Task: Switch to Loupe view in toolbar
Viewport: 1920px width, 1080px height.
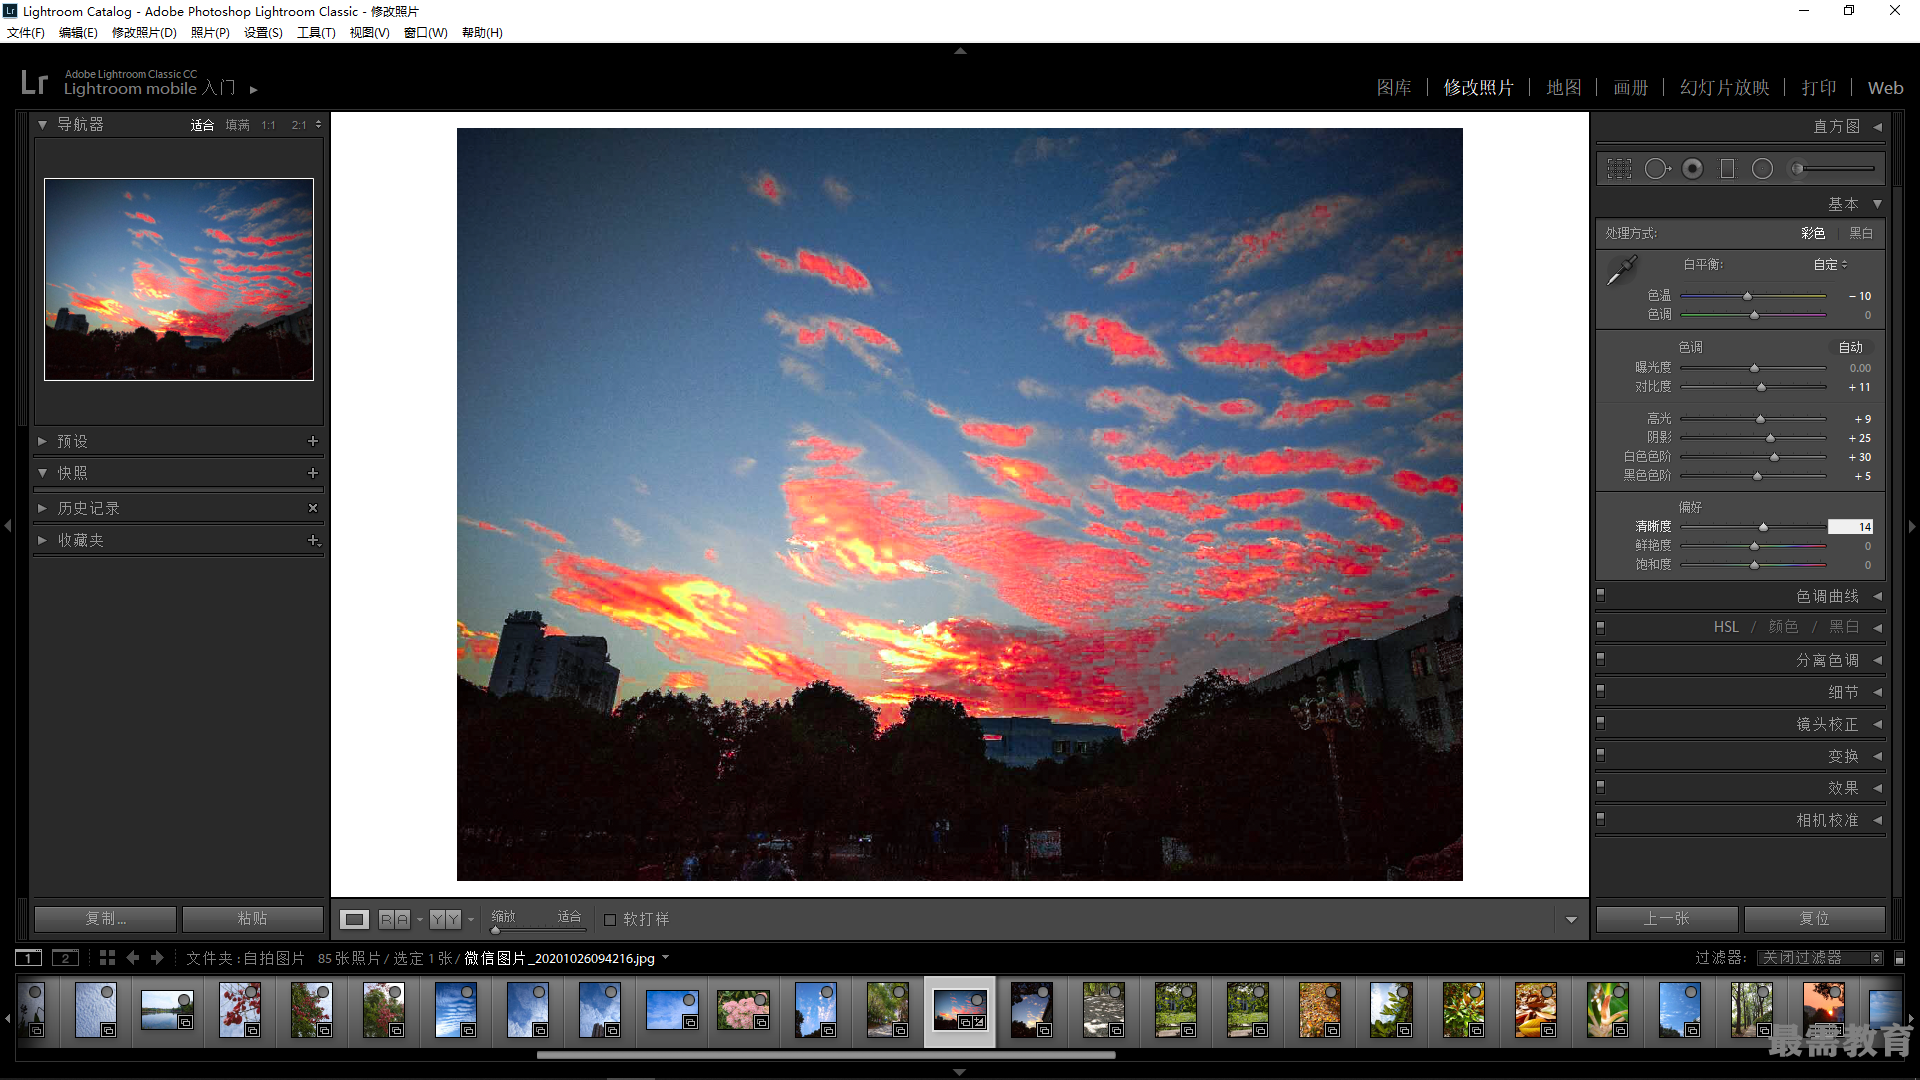Action: click(x=354, y=919)
